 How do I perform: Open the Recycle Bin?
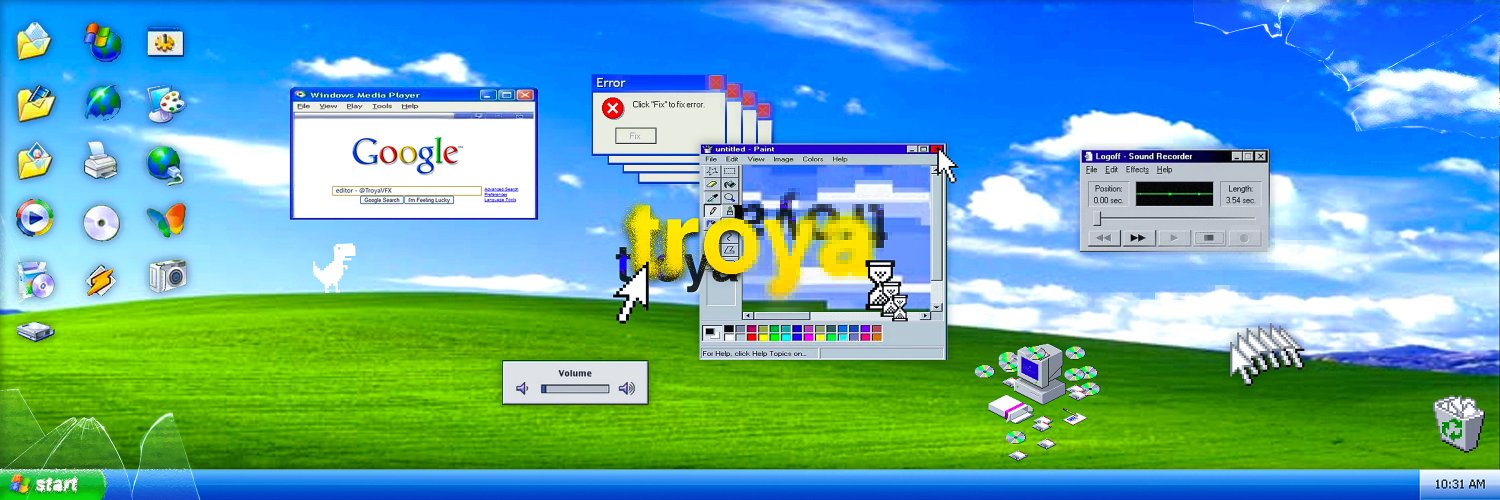pos(1458,424)
